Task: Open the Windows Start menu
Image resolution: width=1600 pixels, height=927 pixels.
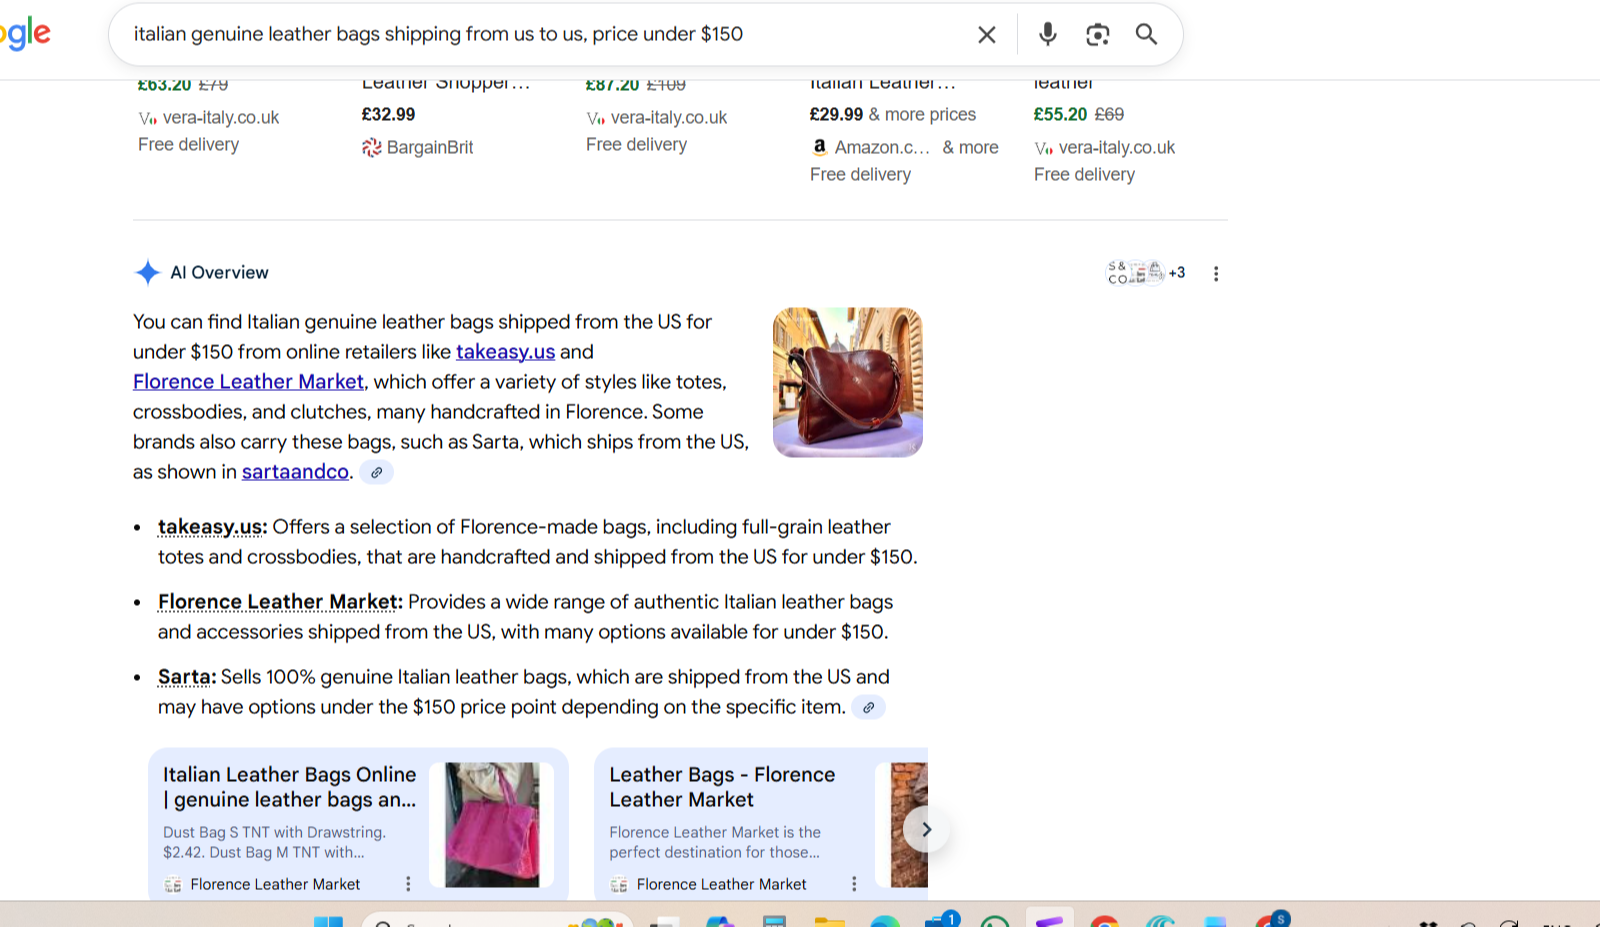Action: click(328, 921)
